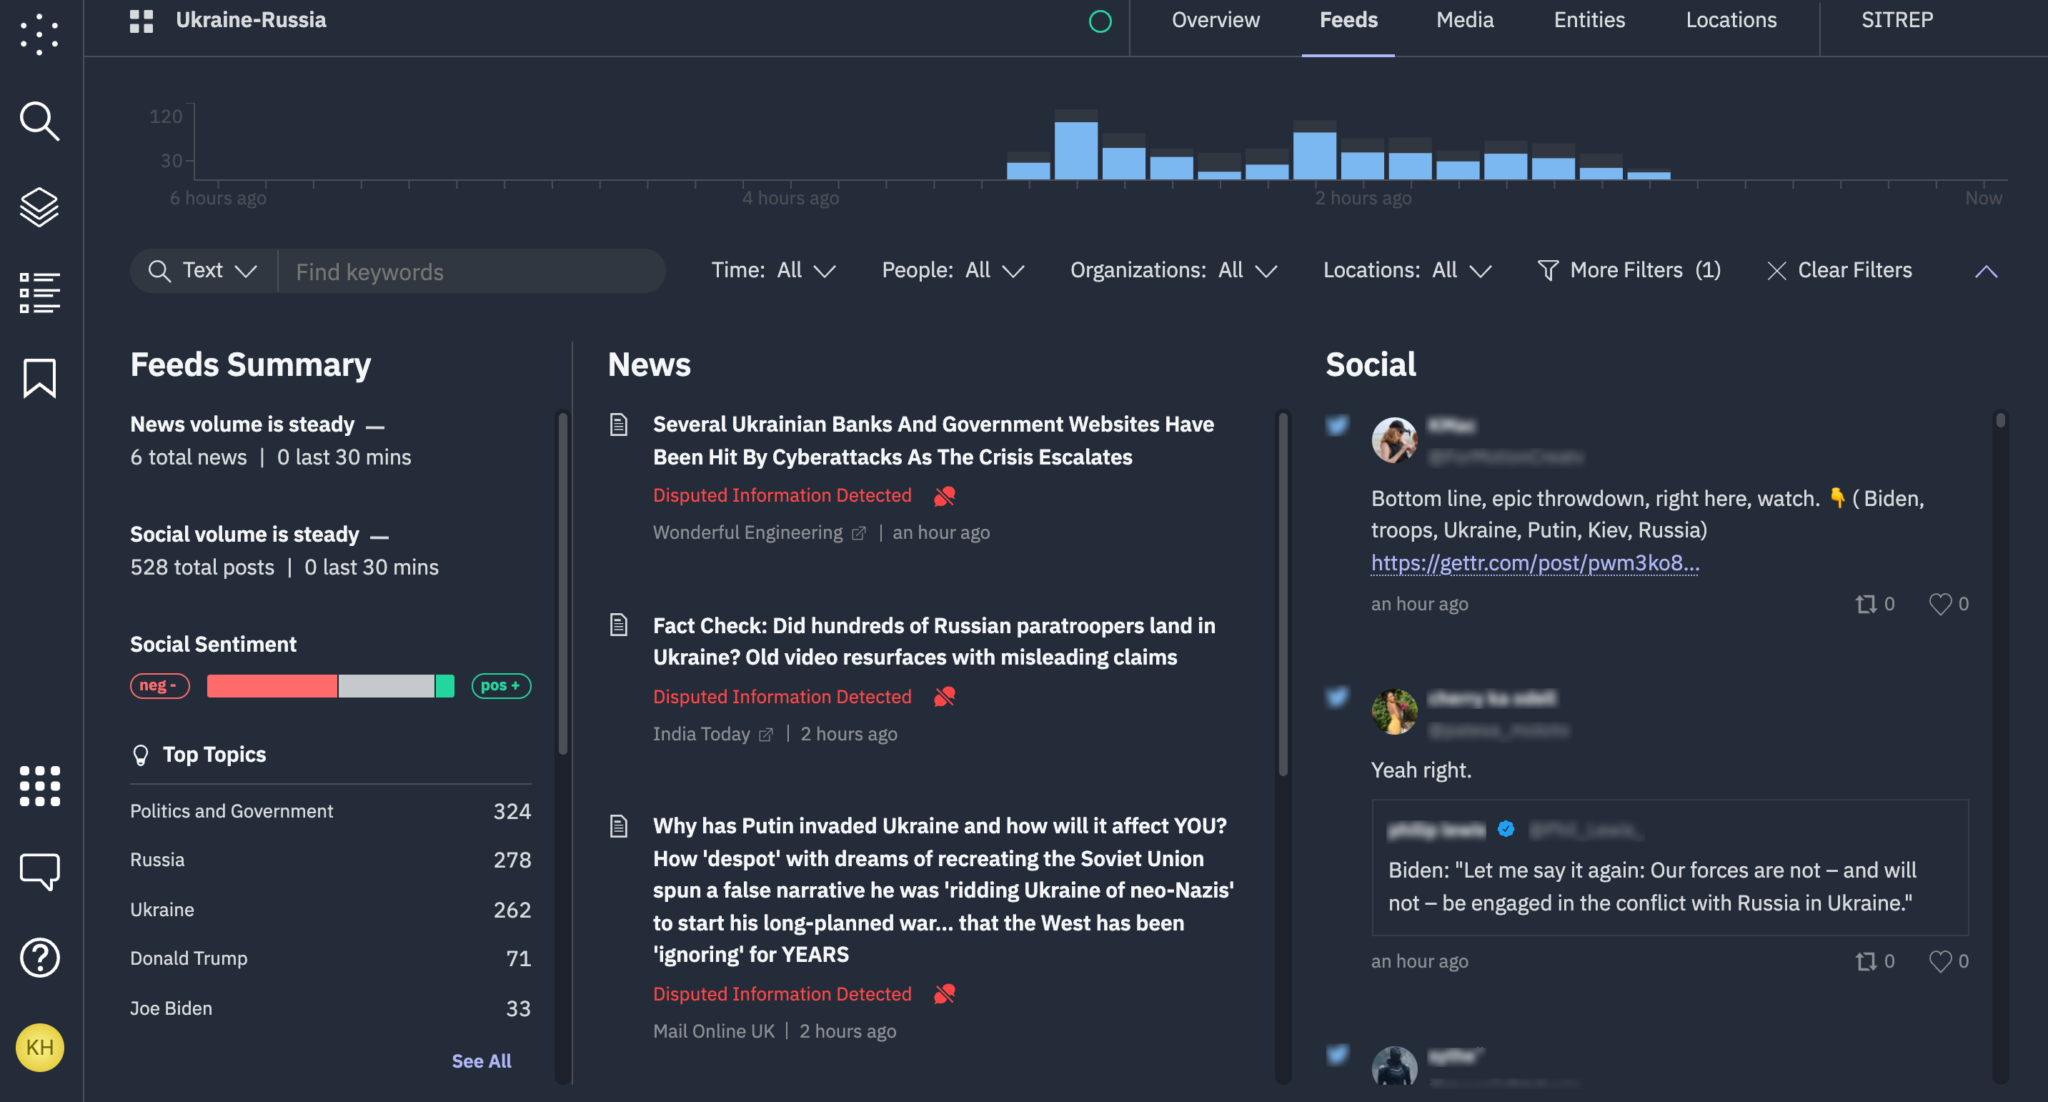Open More Filters
The height and width of the screenshot is (1102, 2048).
1628,270
